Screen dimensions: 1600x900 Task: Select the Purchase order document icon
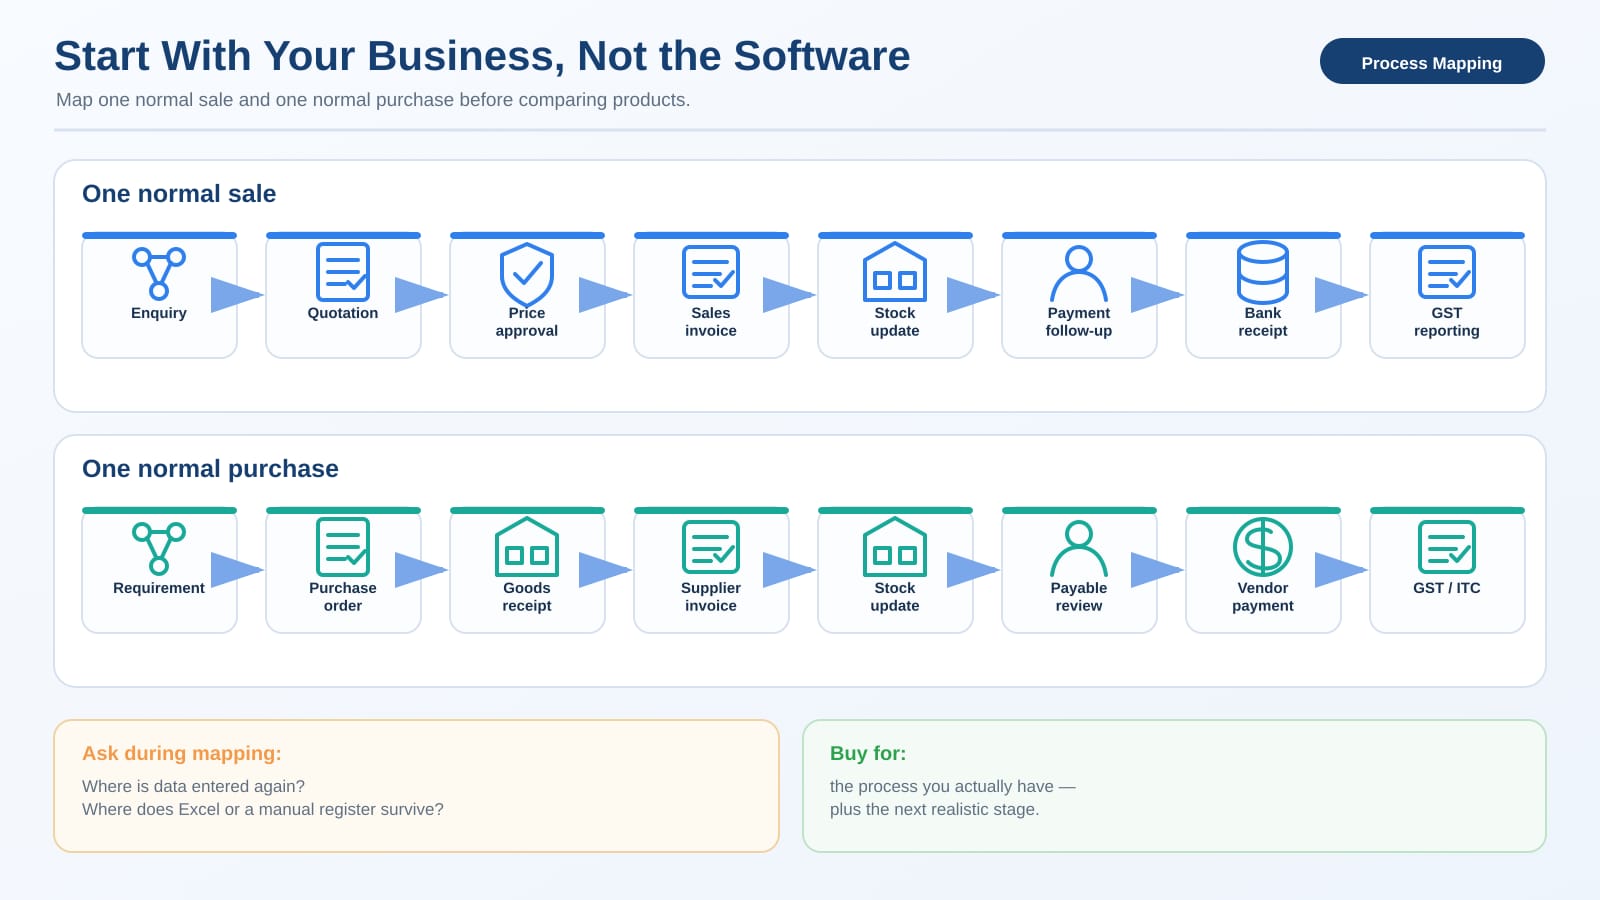click(x=343, y=547)
